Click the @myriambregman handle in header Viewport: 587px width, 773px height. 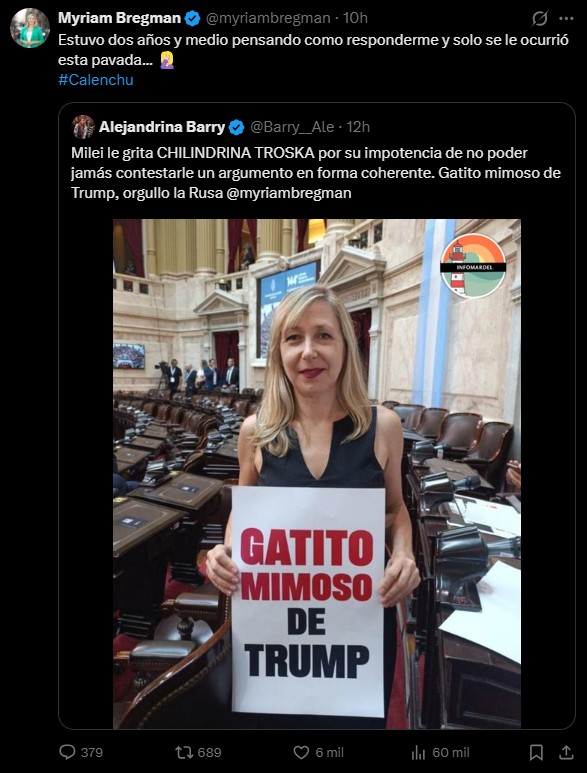click(x=268, y=18)
